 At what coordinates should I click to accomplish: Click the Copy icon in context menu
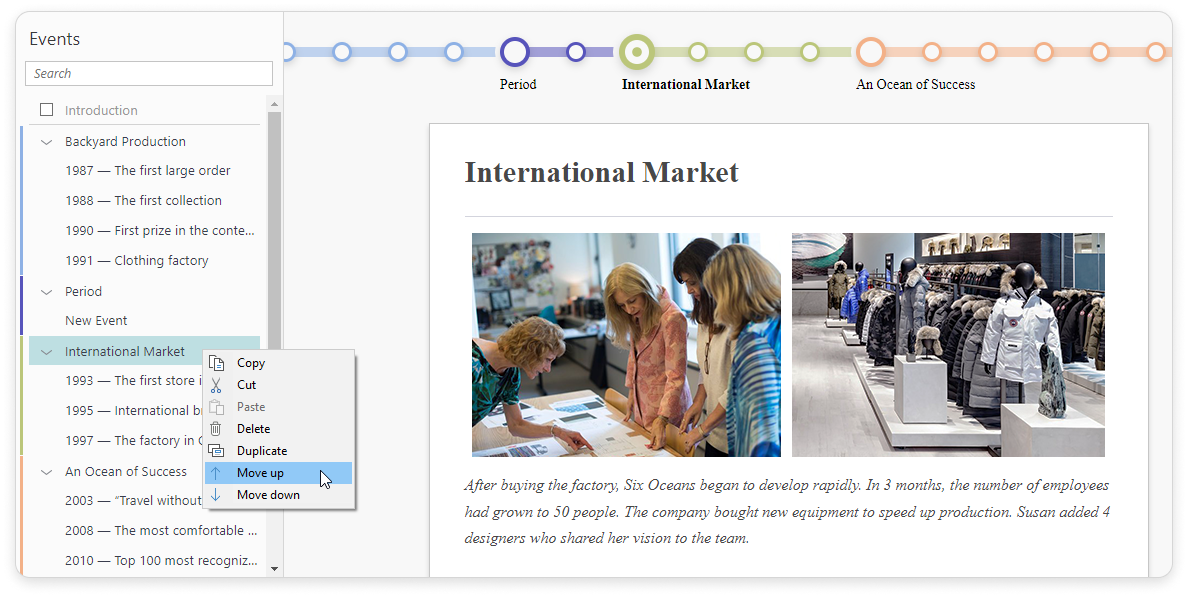pos(216,363)
